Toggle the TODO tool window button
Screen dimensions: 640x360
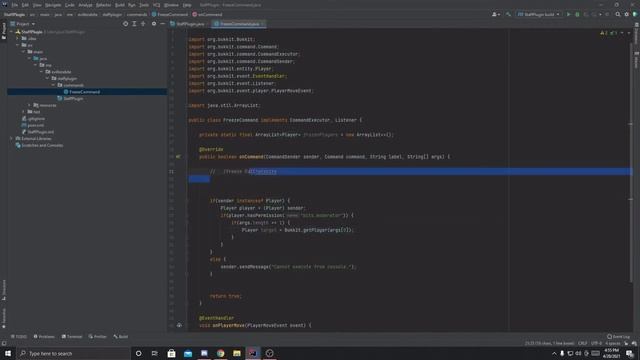(19, 337)
